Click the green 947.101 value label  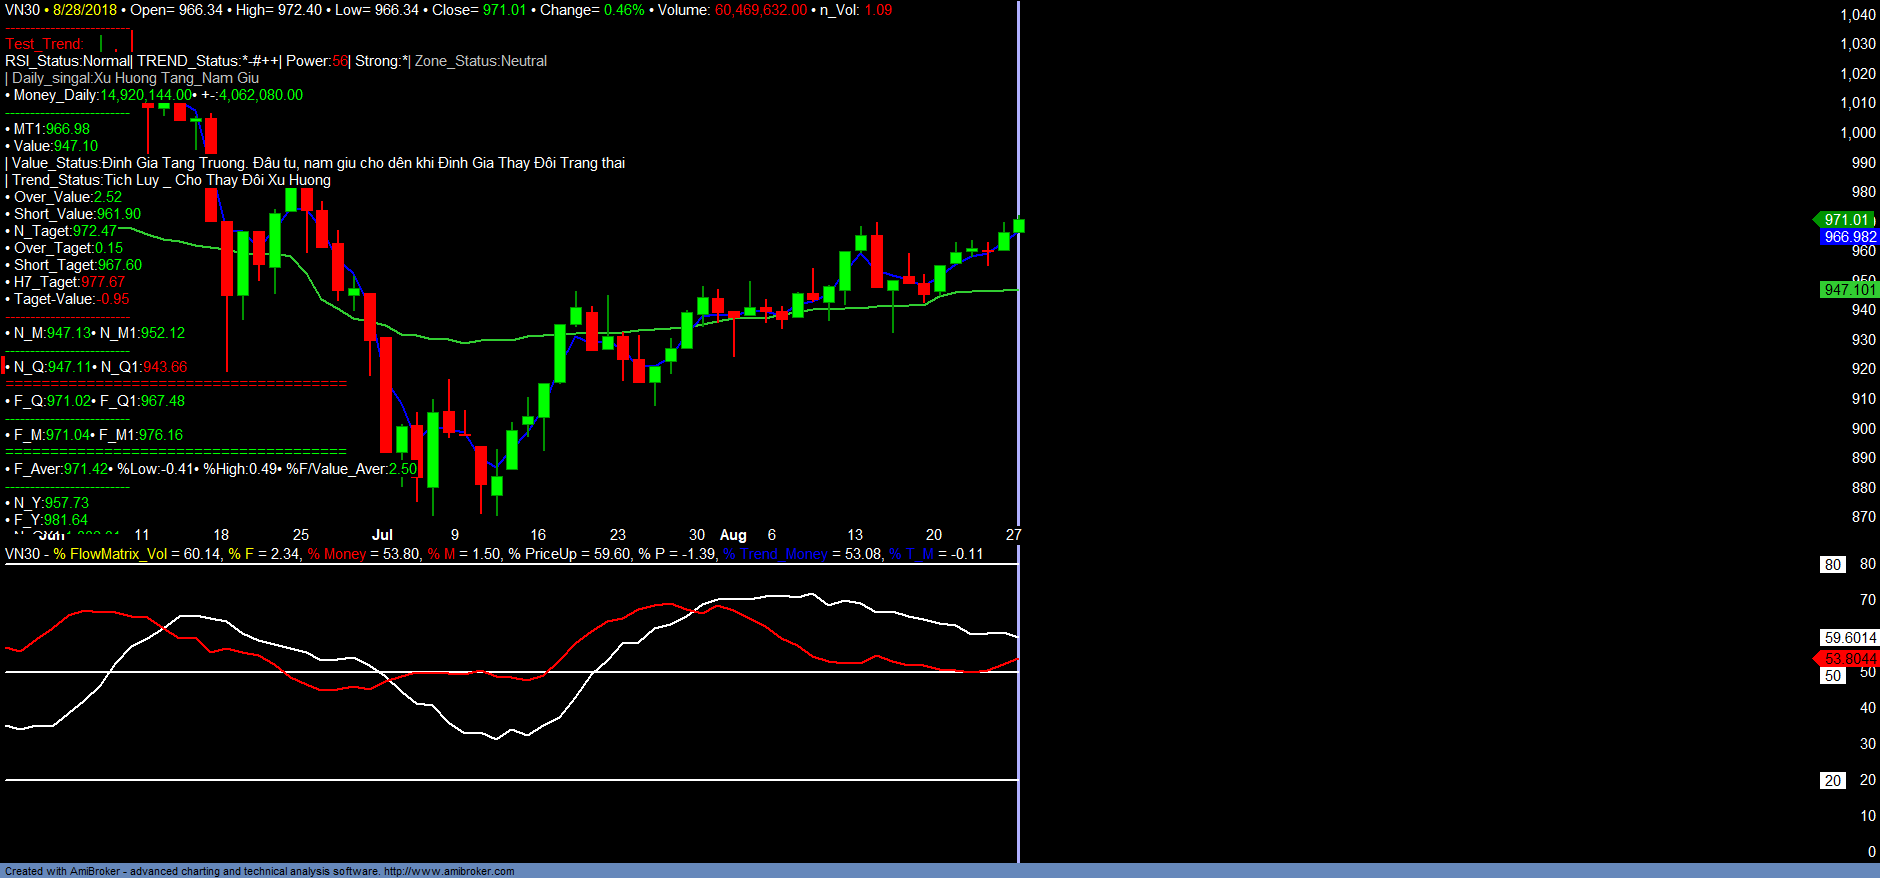(1849, 290)
